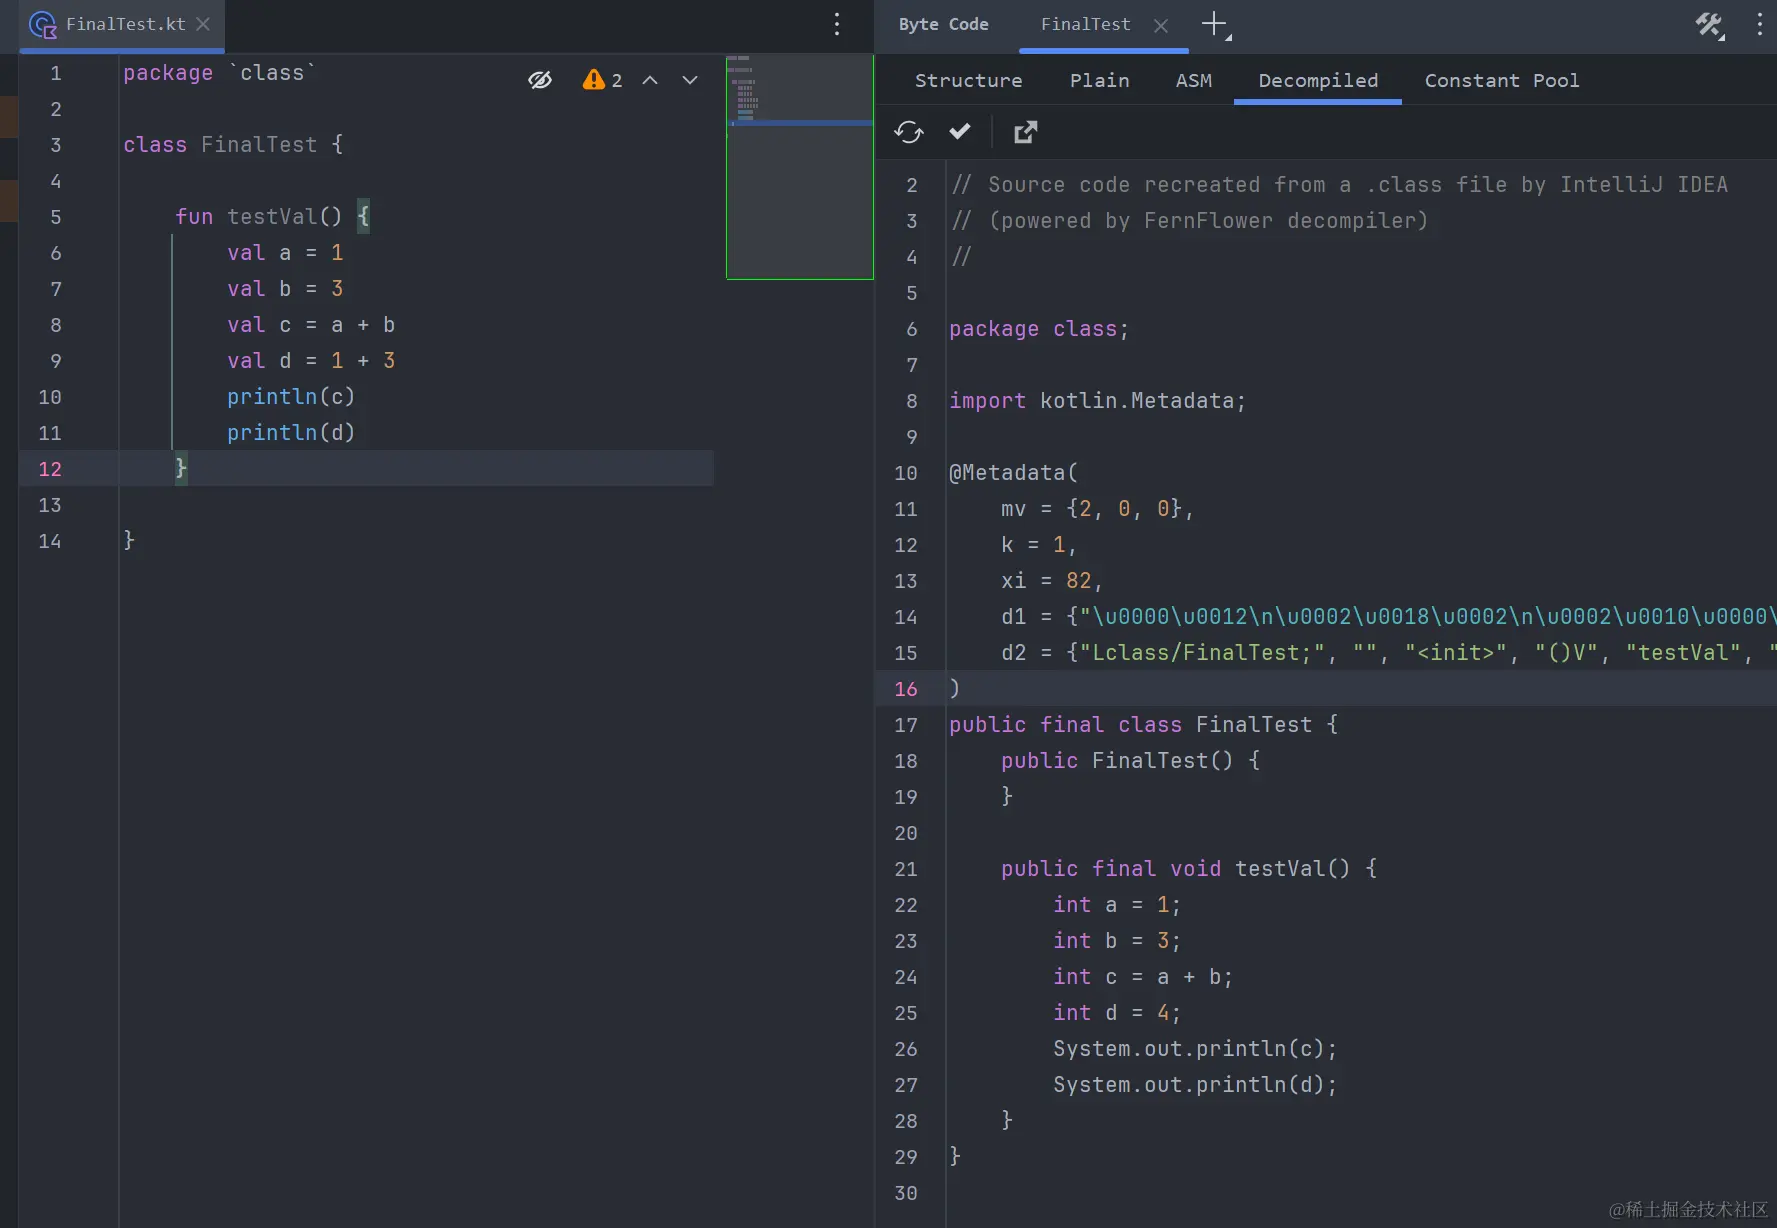Click the Kotlin file icon on FinalTest.kt tab
Screen dimensions: 1777x1228
point(43,24)
